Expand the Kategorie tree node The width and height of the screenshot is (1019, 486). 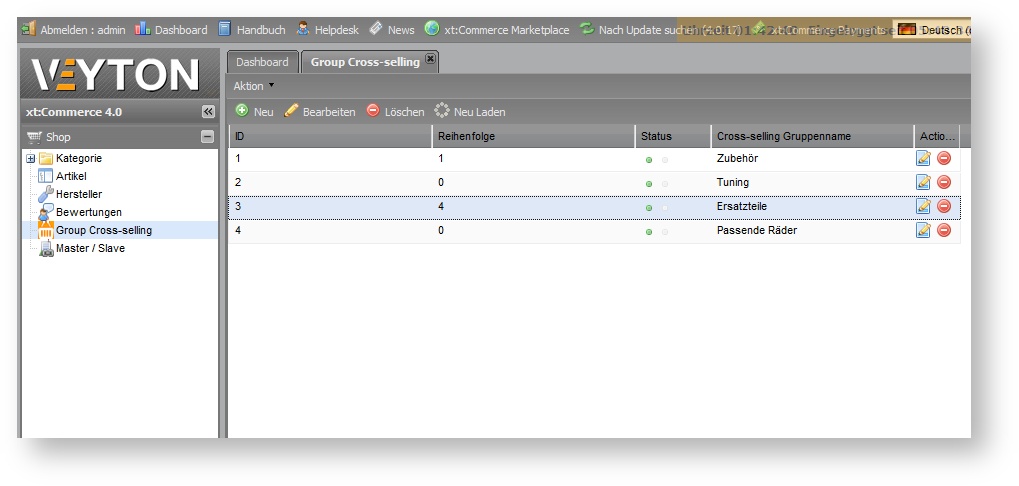pos(30,158)
